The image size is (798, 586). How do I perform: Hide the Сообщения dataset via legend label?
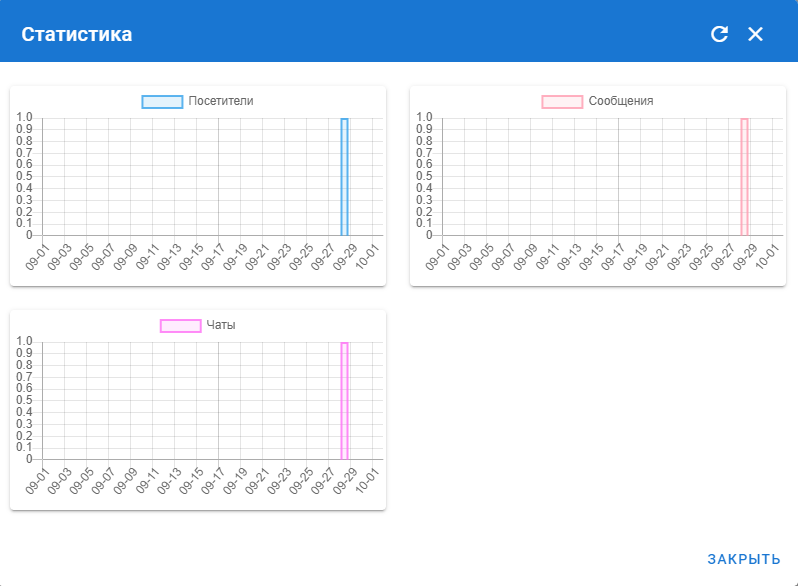(x=621, y=101)
